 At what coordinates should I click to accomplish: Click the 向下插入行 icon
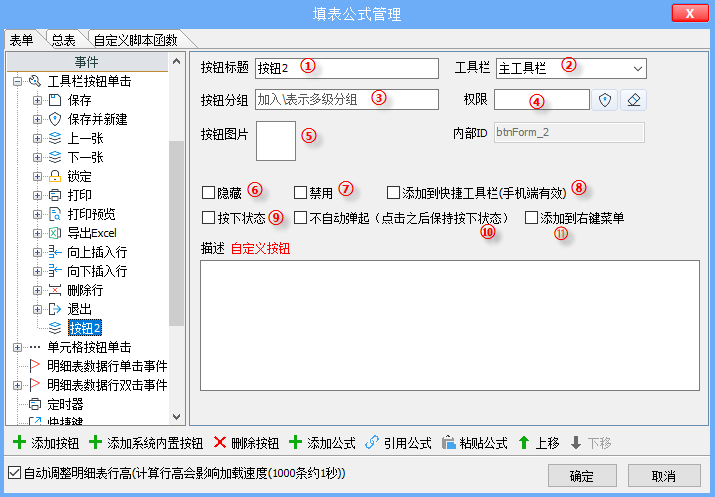coord(55,271)
